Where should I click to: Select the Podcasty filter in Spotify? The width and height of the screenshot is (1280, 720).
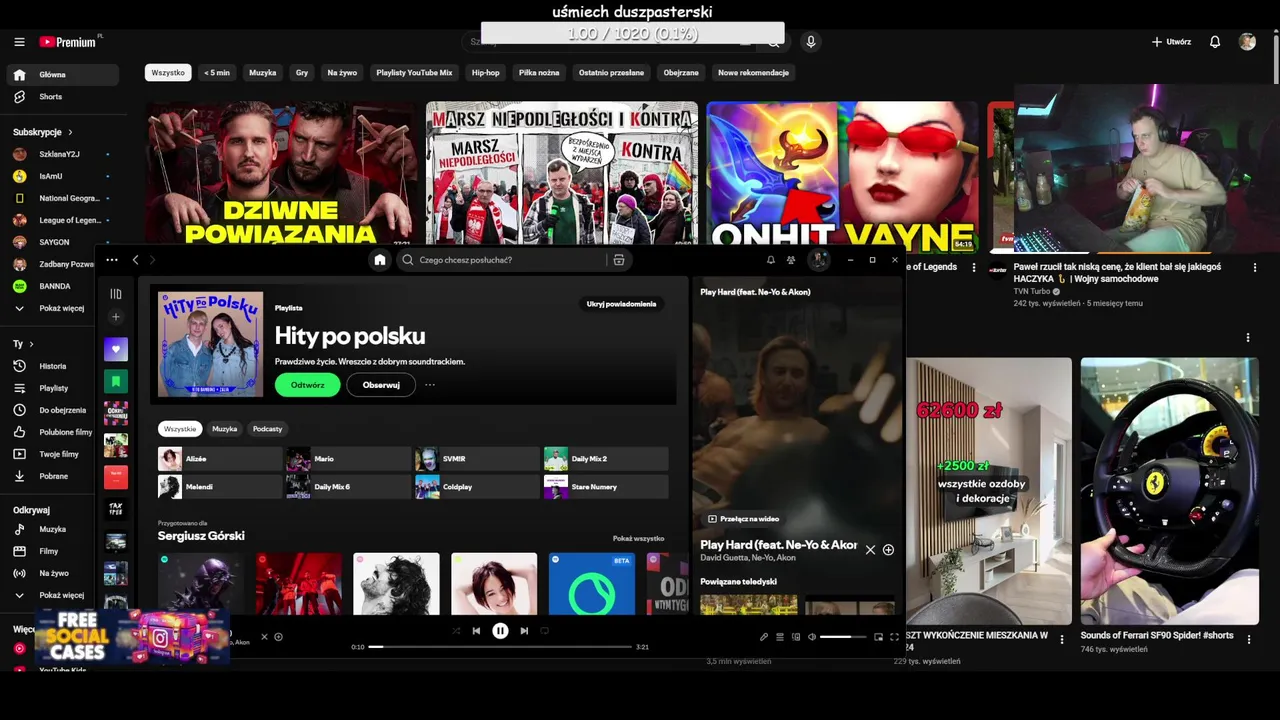pyautogui.click(x=268, y=429)
